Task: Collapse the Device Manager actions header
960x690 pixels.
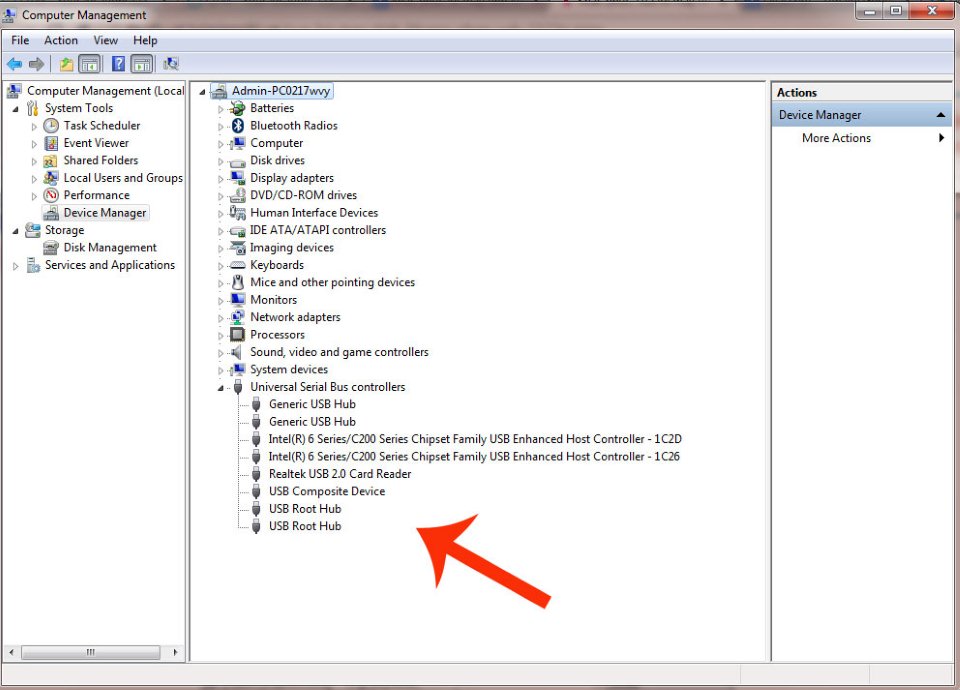Action: pos(940,115)
